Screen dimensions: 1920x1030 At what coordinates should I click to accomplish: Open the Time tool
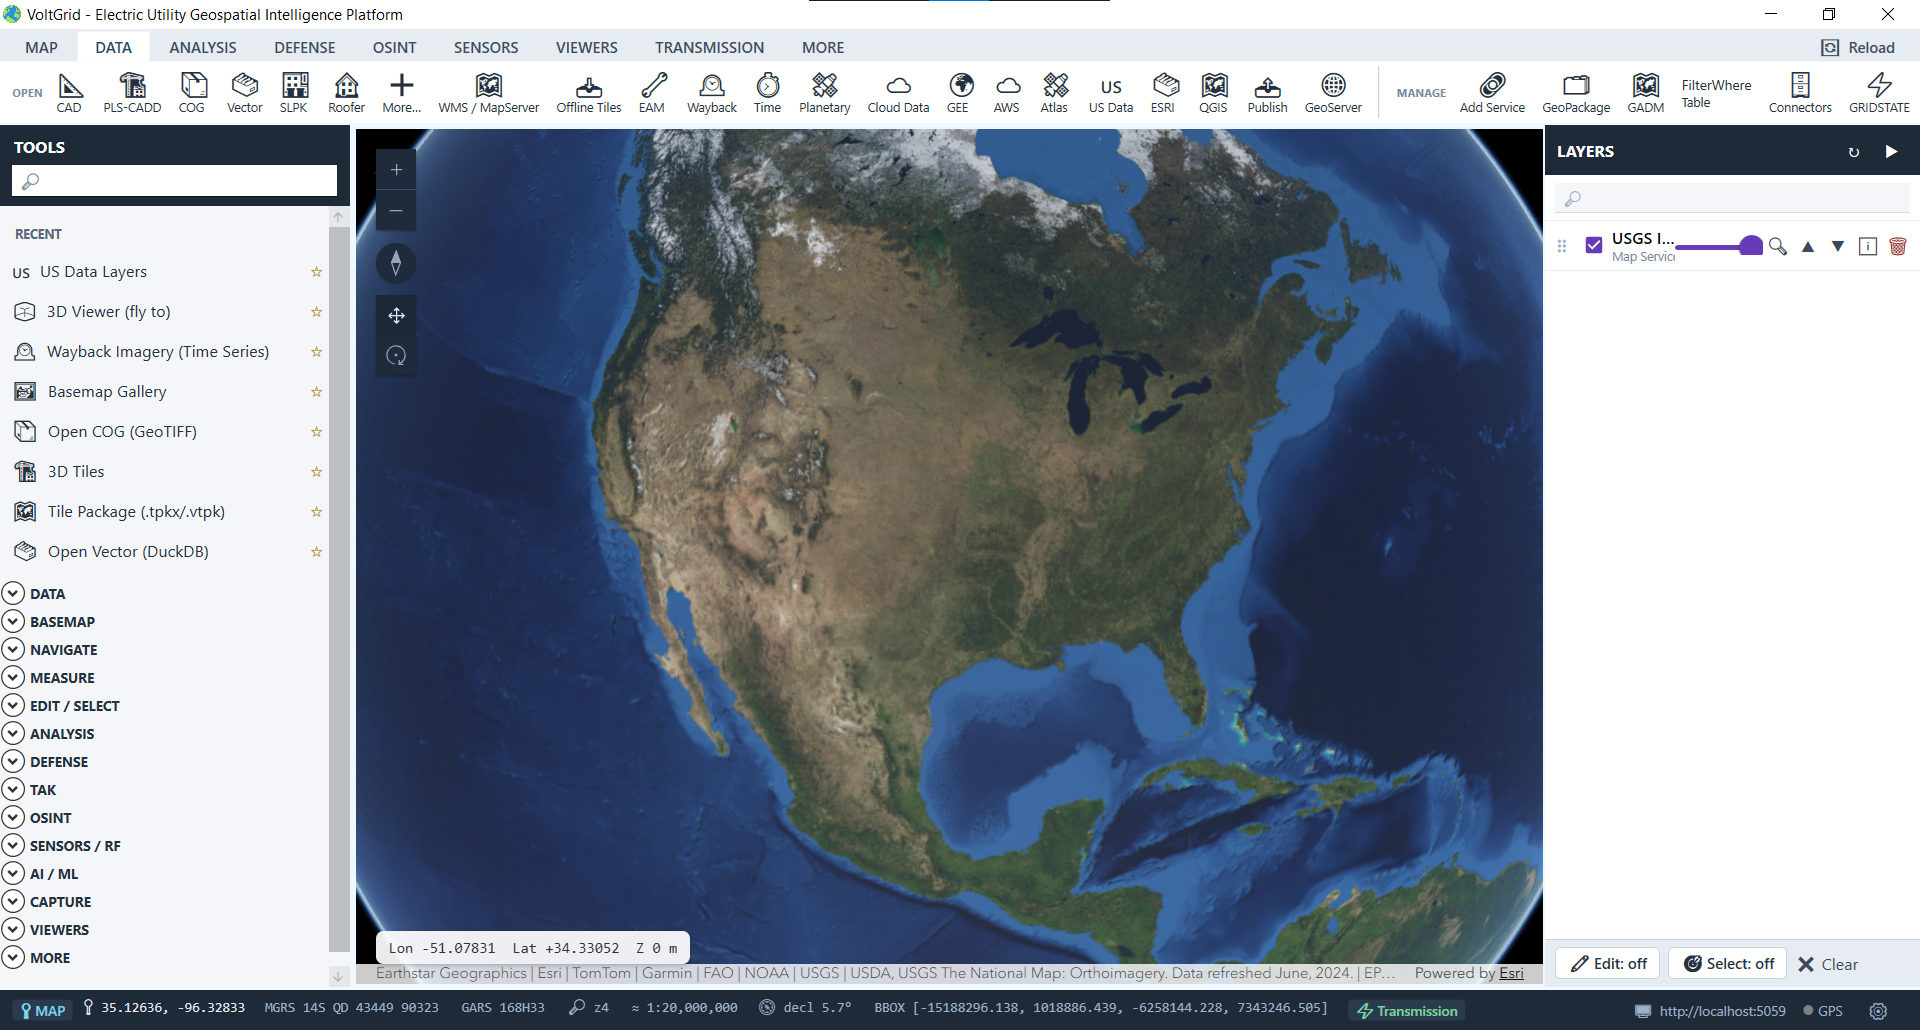tap(768, 93)
